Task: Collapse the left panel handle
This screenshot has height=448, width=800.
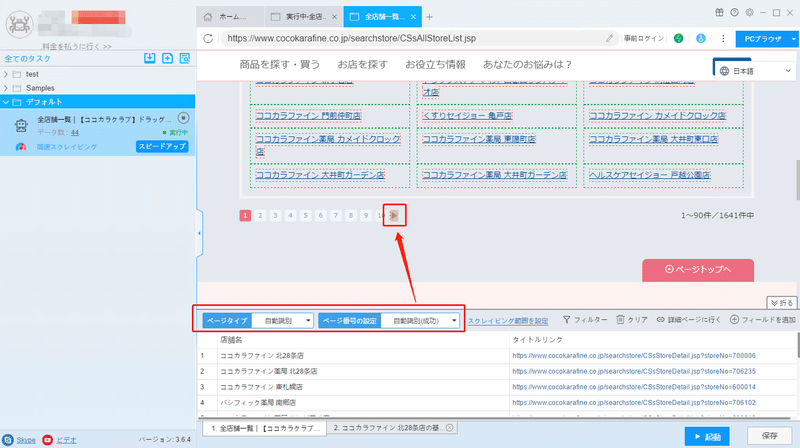Action: 199,233
